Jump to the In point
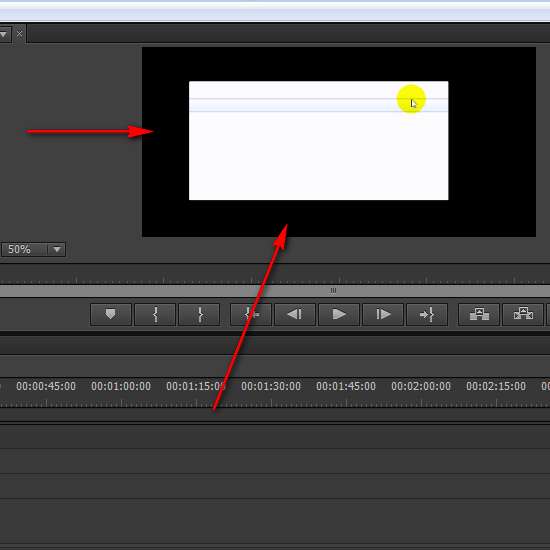This screenshot has width=550, height=550. pos(251,314)
